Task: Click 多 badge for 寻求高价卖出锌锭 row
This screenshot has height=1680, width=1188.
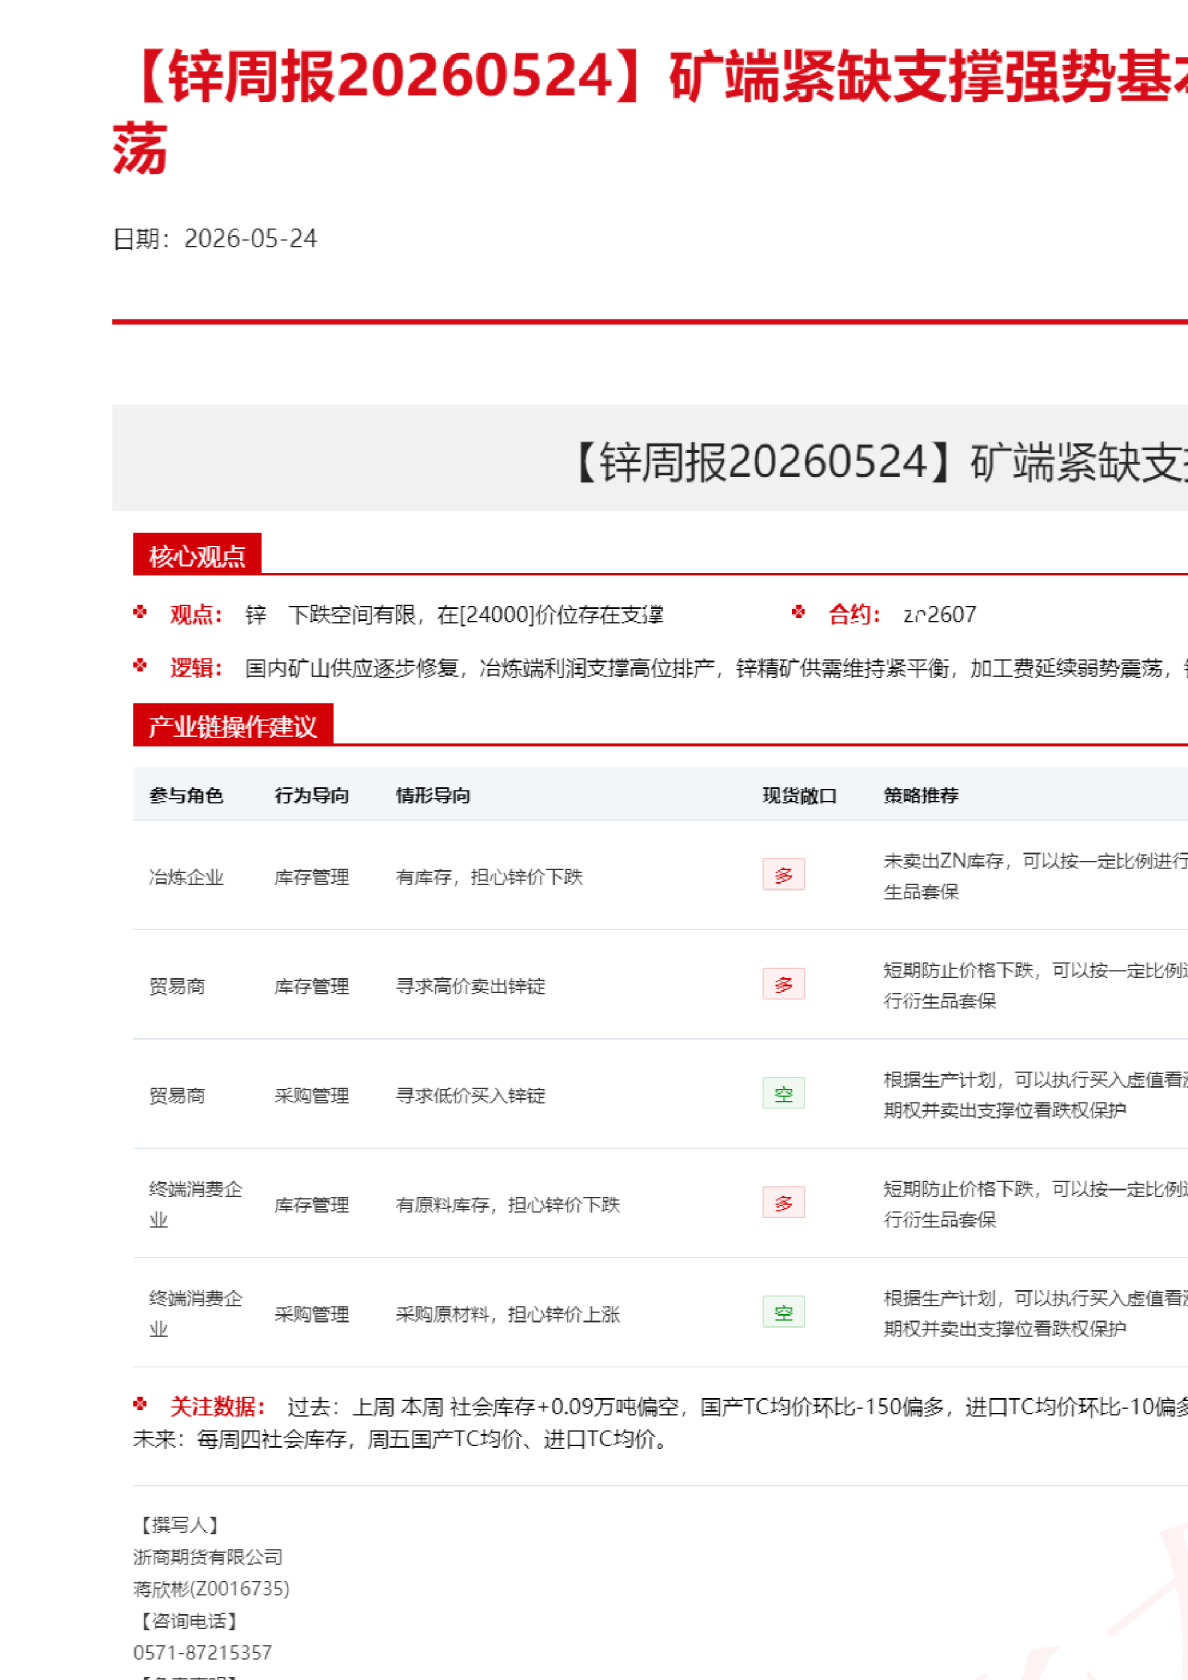Action: (x=784, y=984)
